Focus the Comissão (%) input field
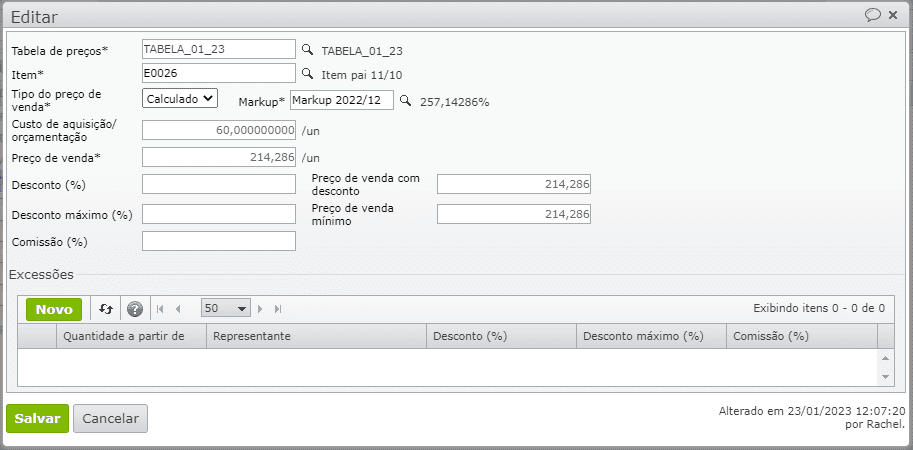 [x=219, y=241]
